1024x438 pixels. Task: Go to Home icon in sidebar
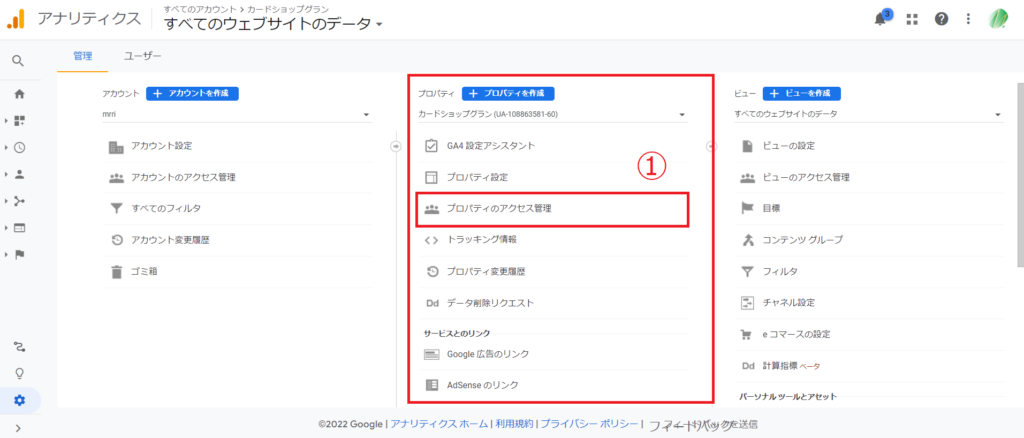19,94
